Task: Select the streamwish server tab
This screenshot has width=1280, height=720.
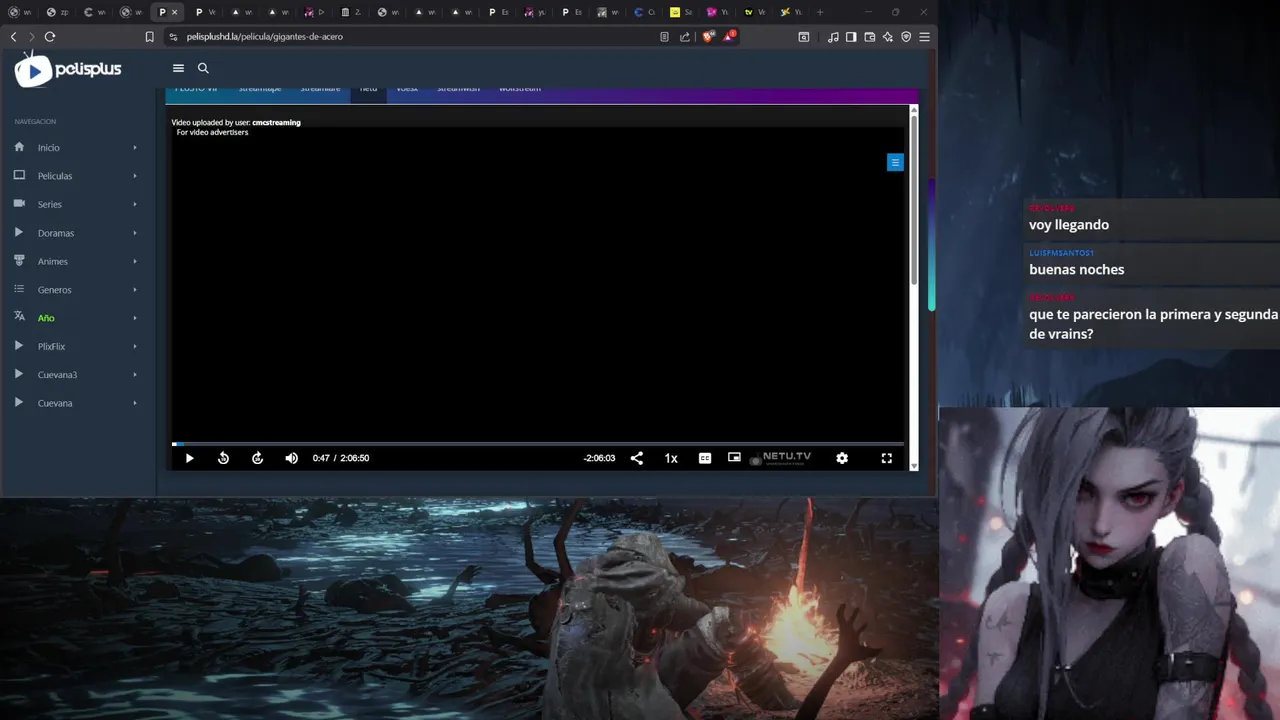Action: pos(458,89)
